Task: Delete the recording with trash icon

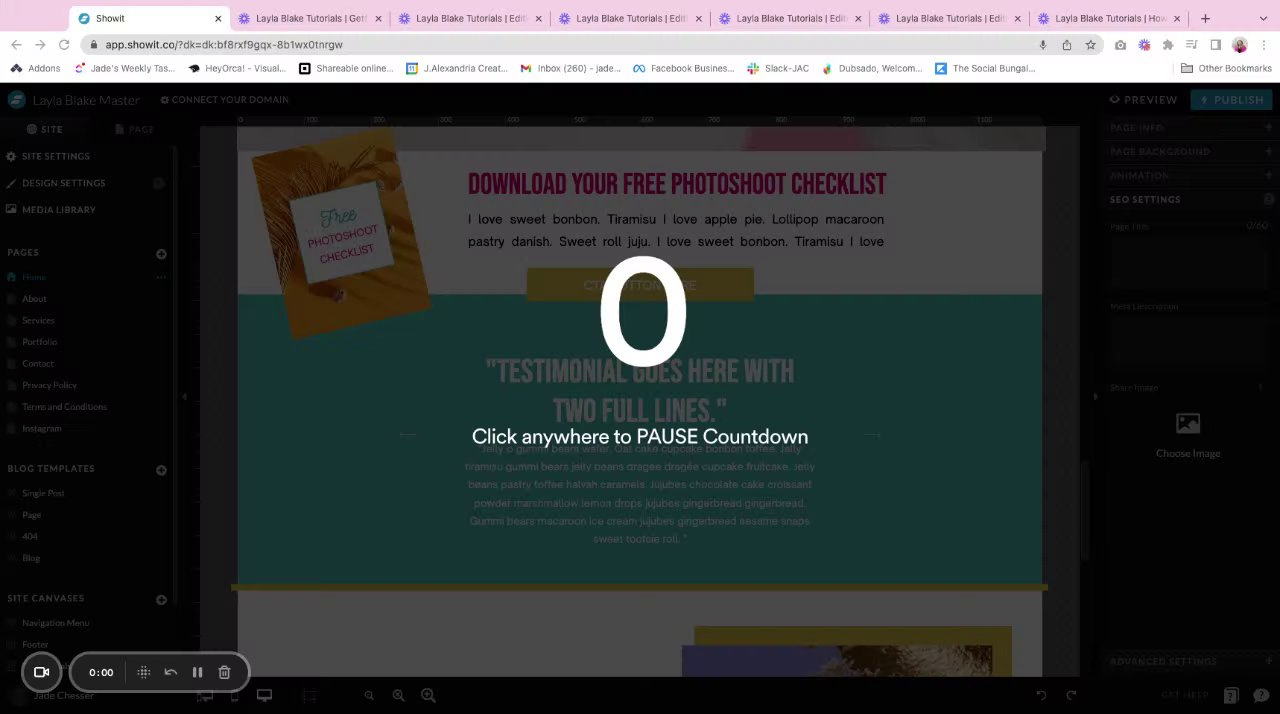Action: click(x=224, y=672)
